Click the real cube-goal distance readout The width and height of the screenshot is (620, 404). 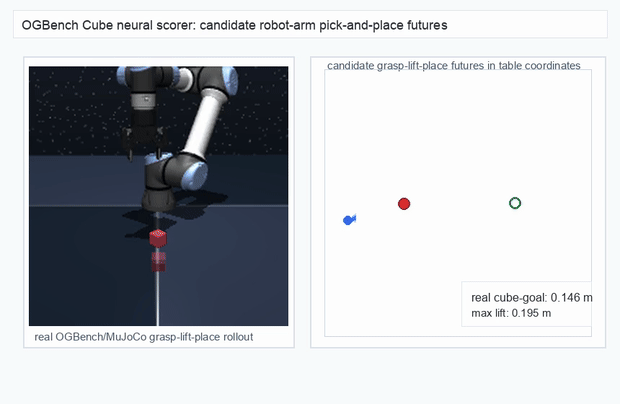point(531,298)
